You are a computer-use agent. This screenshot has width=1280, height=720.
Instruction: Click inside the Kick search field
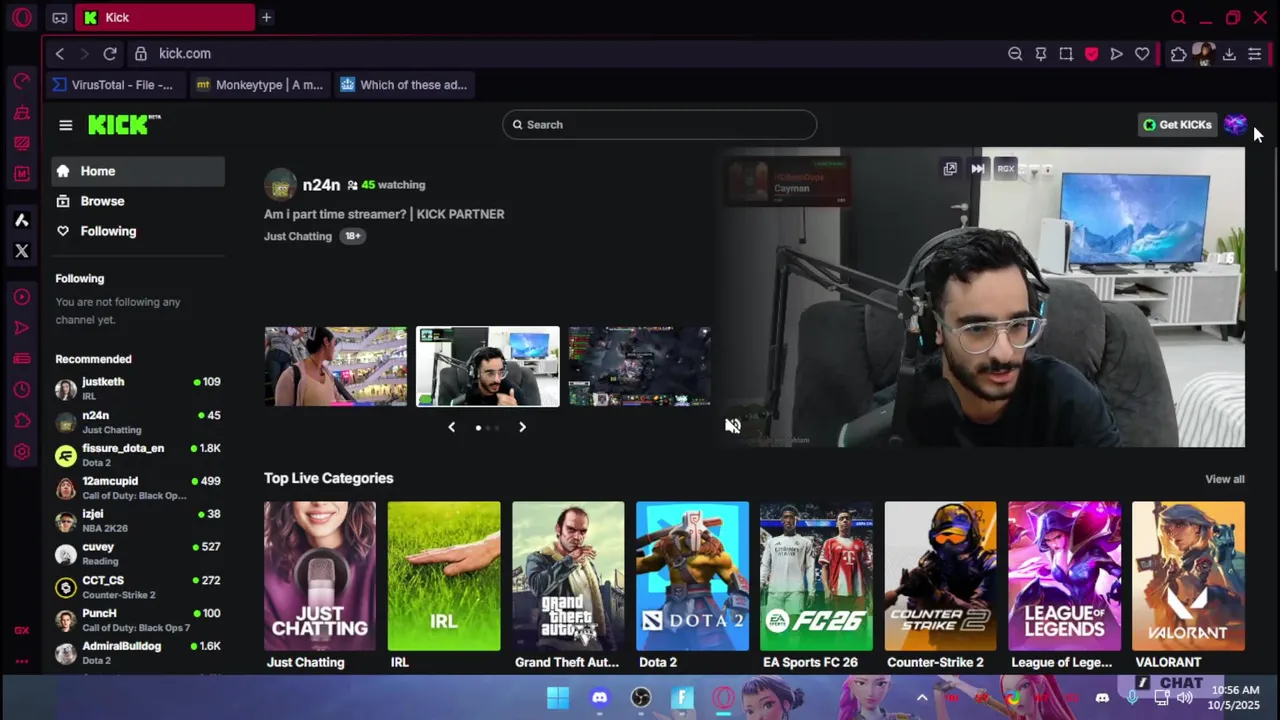pyautogui.click(x=660, y=125)
